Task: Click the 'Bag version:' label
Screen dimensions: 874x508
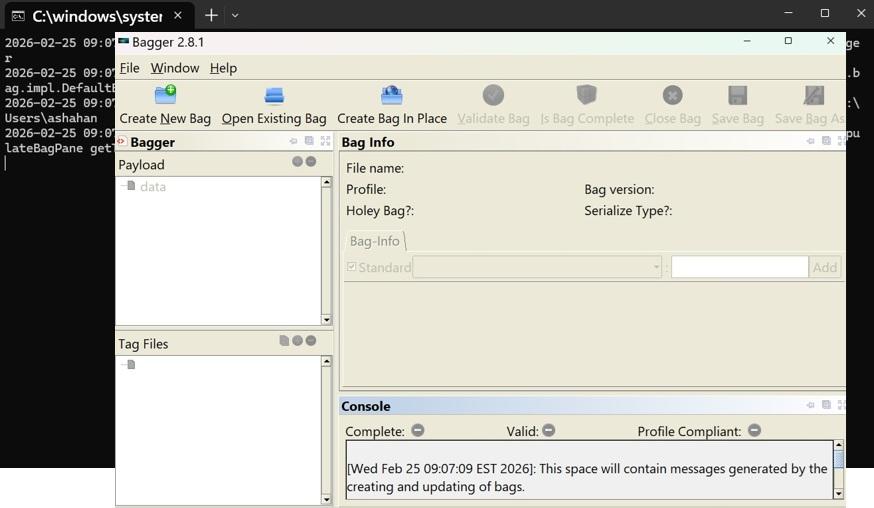Action: click(619, 190)
